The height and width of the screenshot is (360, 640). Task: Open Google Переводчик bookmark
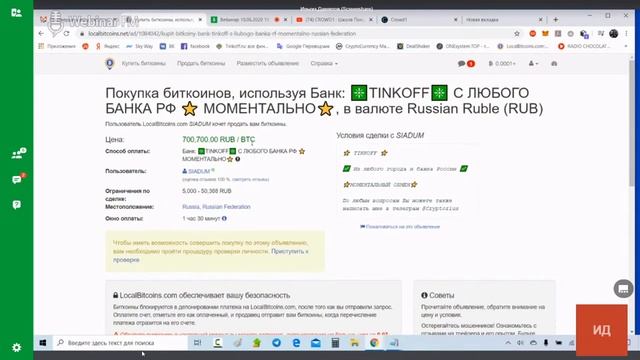point(303,46)
